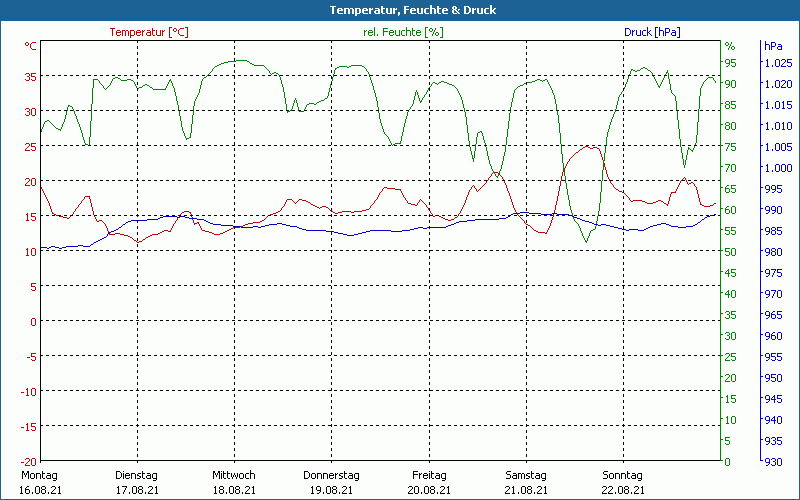Click the 'Samstag' day label
The height and width of the screenshot is (500, 800).
pyautogui.click(x=526, y=475)
